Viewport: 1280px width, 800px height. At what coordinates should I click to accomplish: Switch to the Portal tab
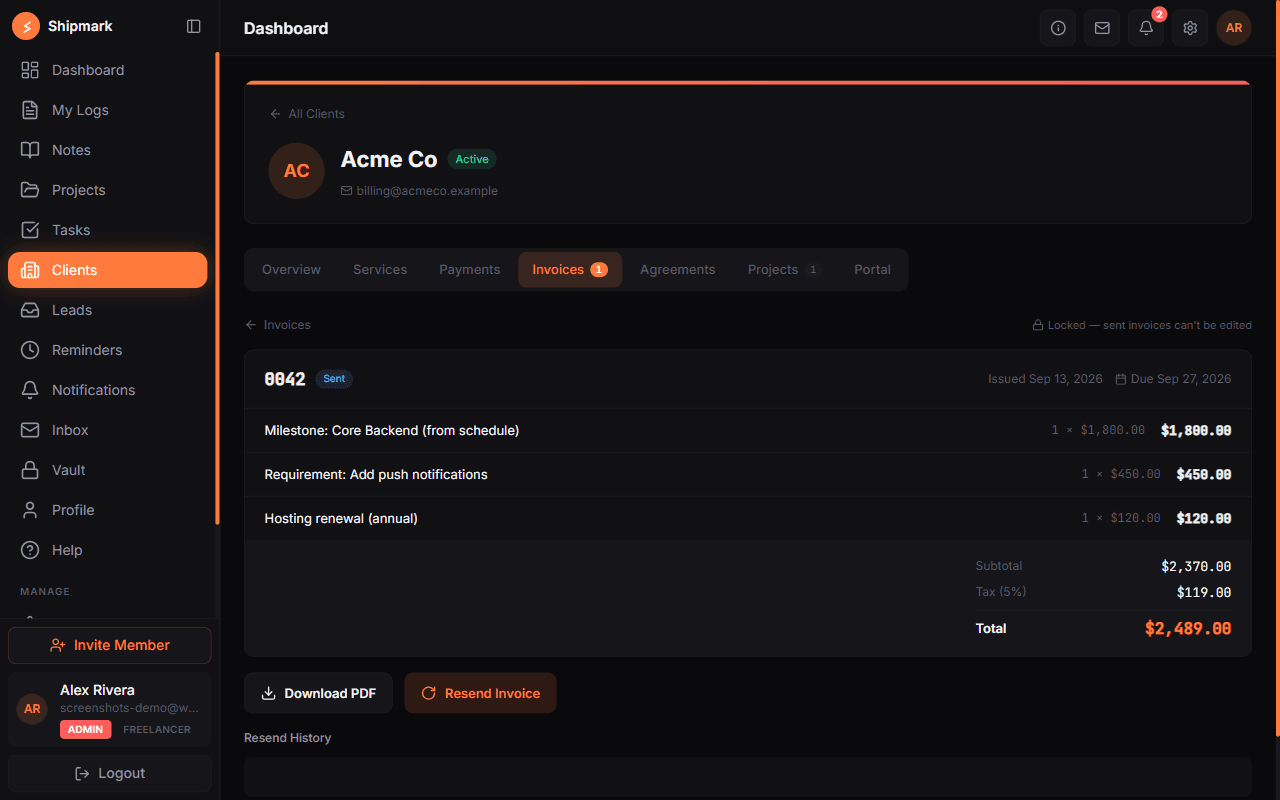click(x=872, y=270)
